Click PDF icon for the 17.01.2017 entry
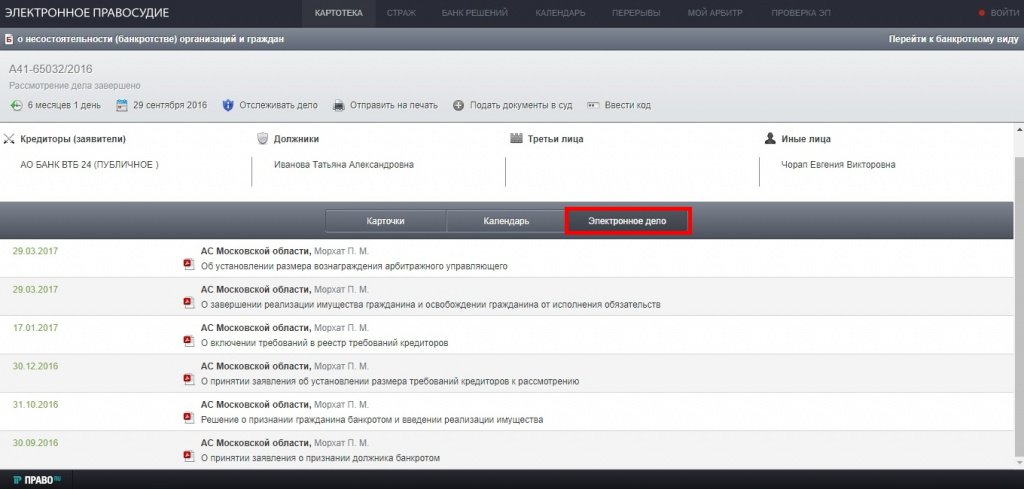 187,342
